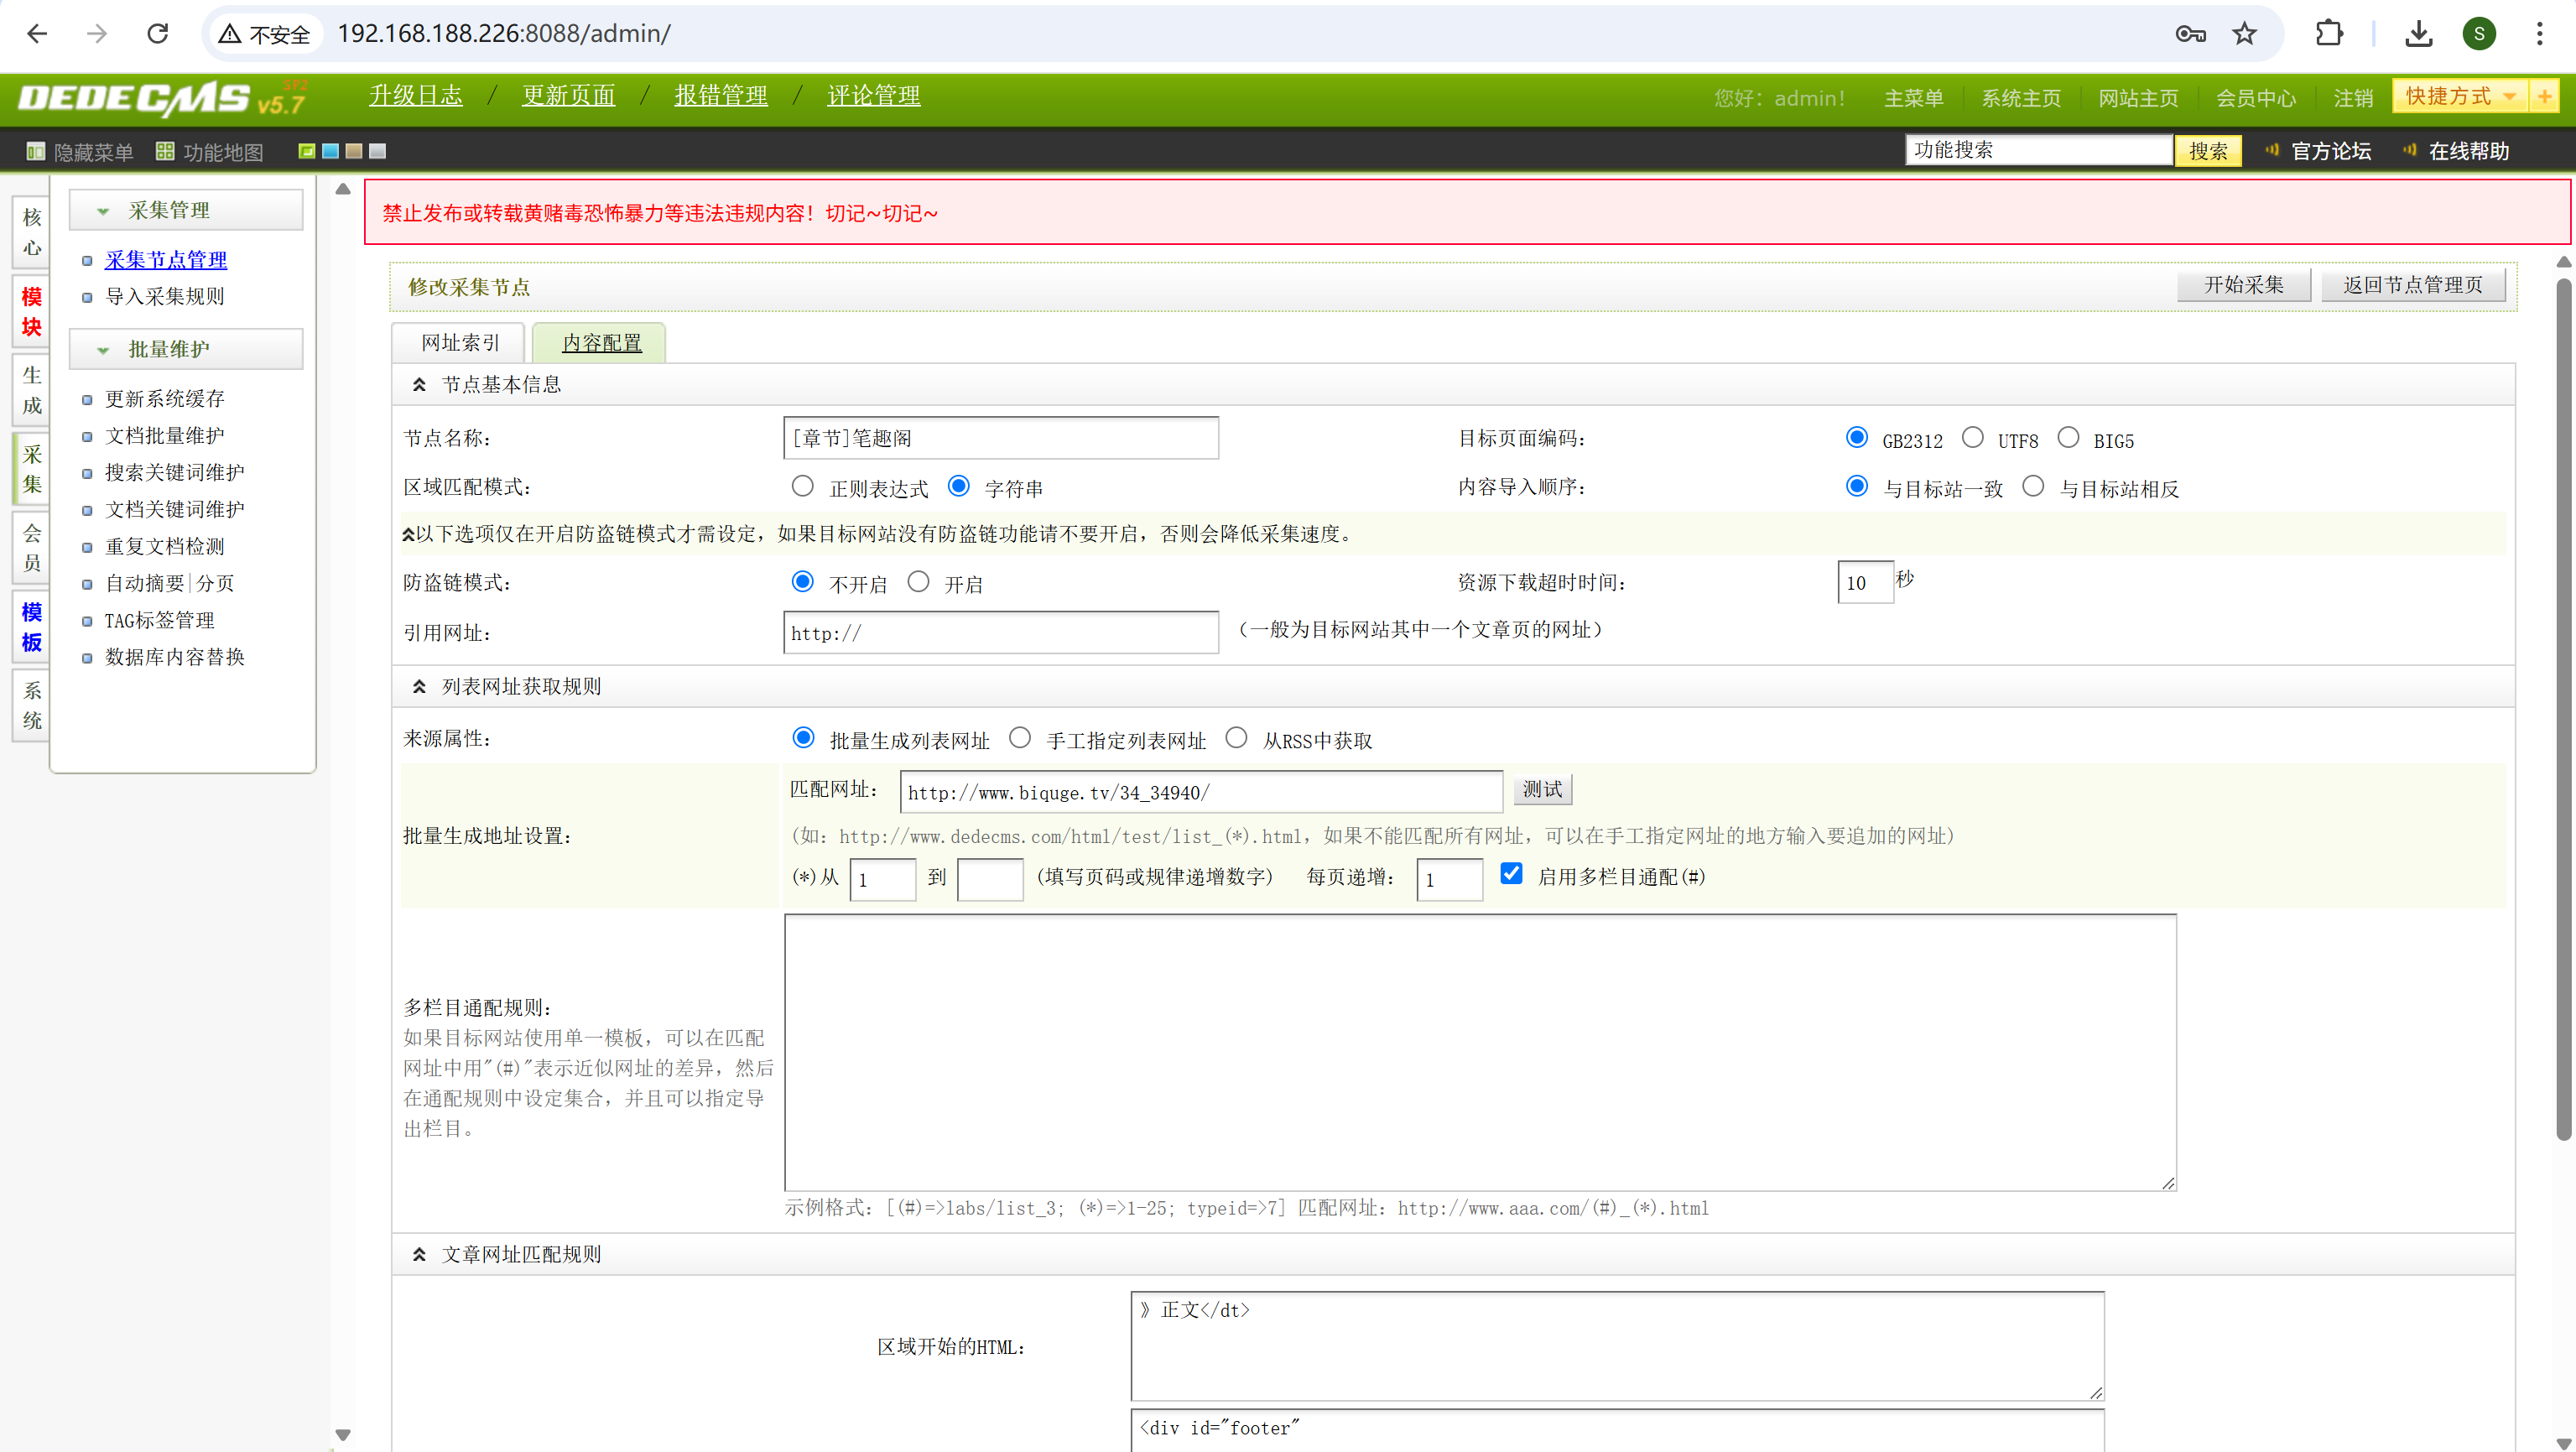Screen dimensions: 2576x1452
Task: Bookmark page with star icon
Action: pyautogui.click(x=2245, y=34)
